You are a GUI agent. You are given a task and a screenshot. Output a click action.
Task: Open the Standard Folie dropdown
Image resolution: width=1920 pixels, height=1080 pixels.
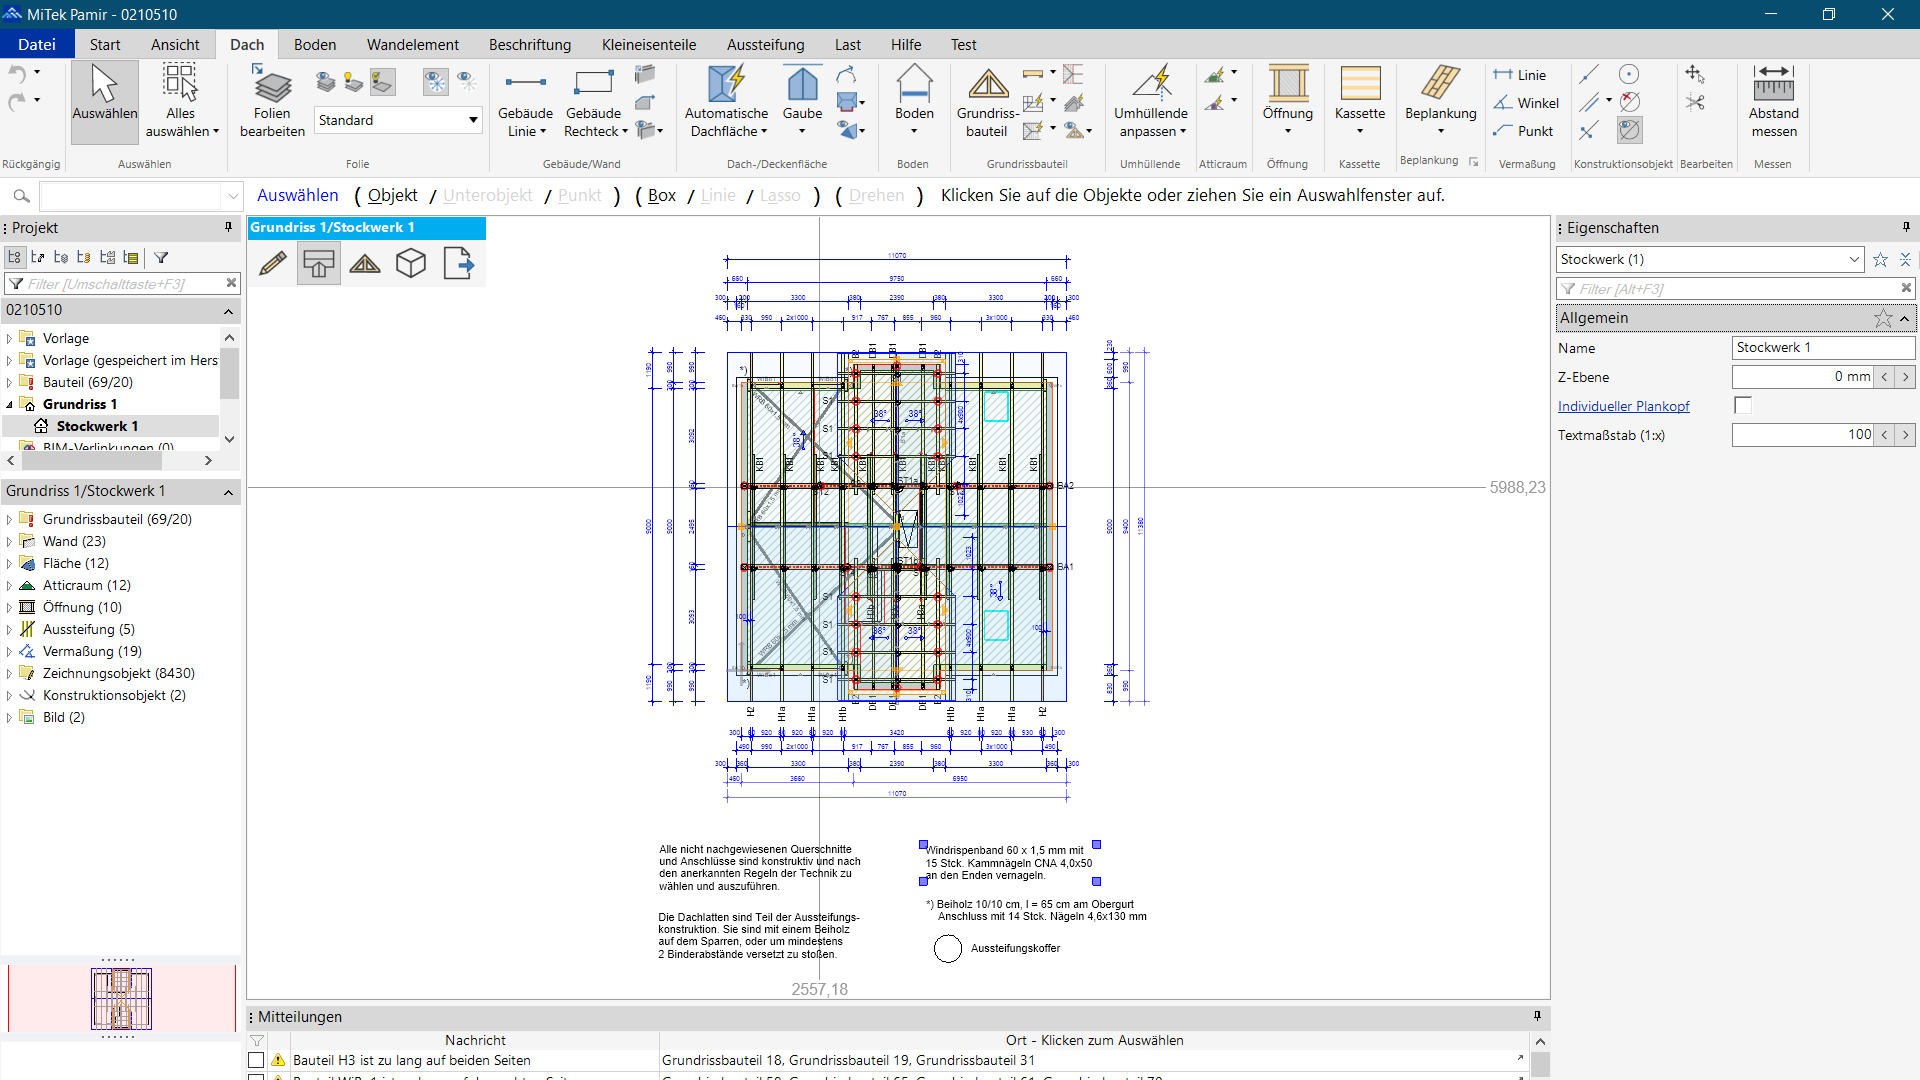pos(473,120)
